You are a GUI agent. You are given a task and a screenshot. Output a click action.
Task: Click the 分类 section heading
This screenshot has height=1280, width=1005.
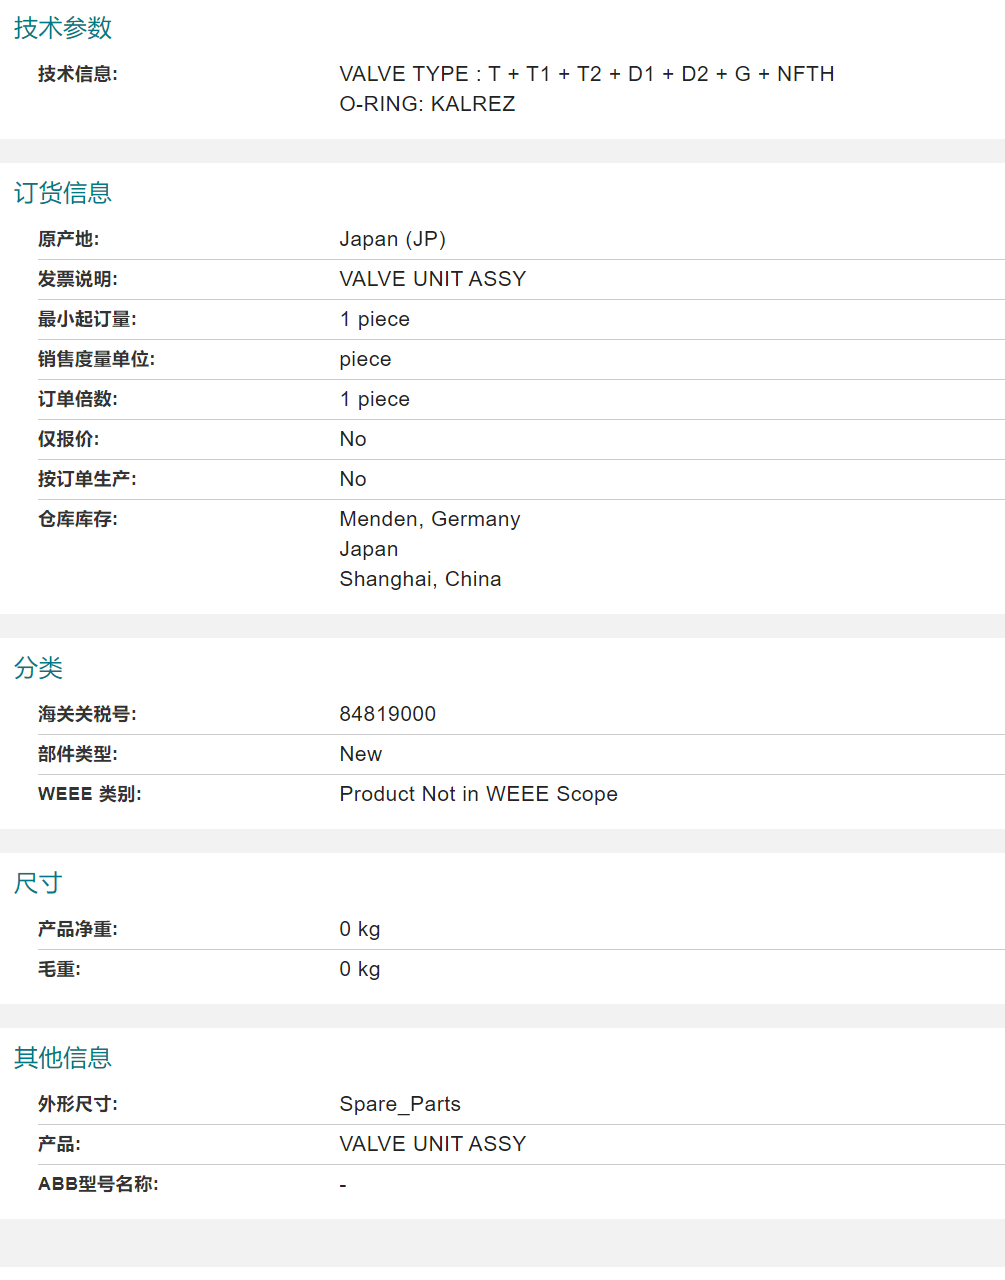pos(39,668)
